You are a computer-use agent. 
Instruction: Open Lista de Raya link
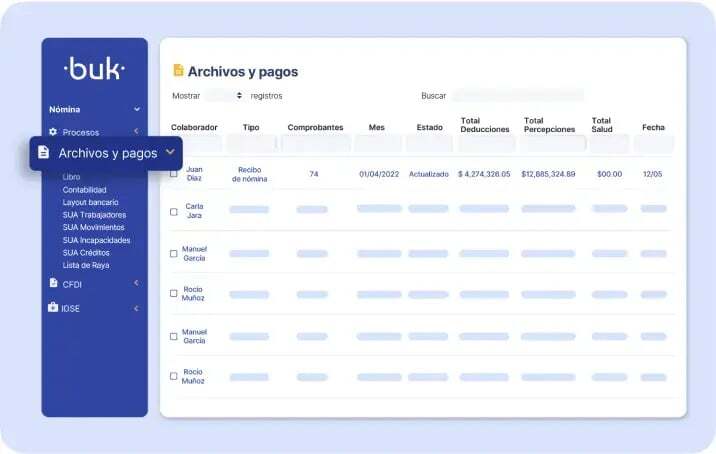click(86, 265)
